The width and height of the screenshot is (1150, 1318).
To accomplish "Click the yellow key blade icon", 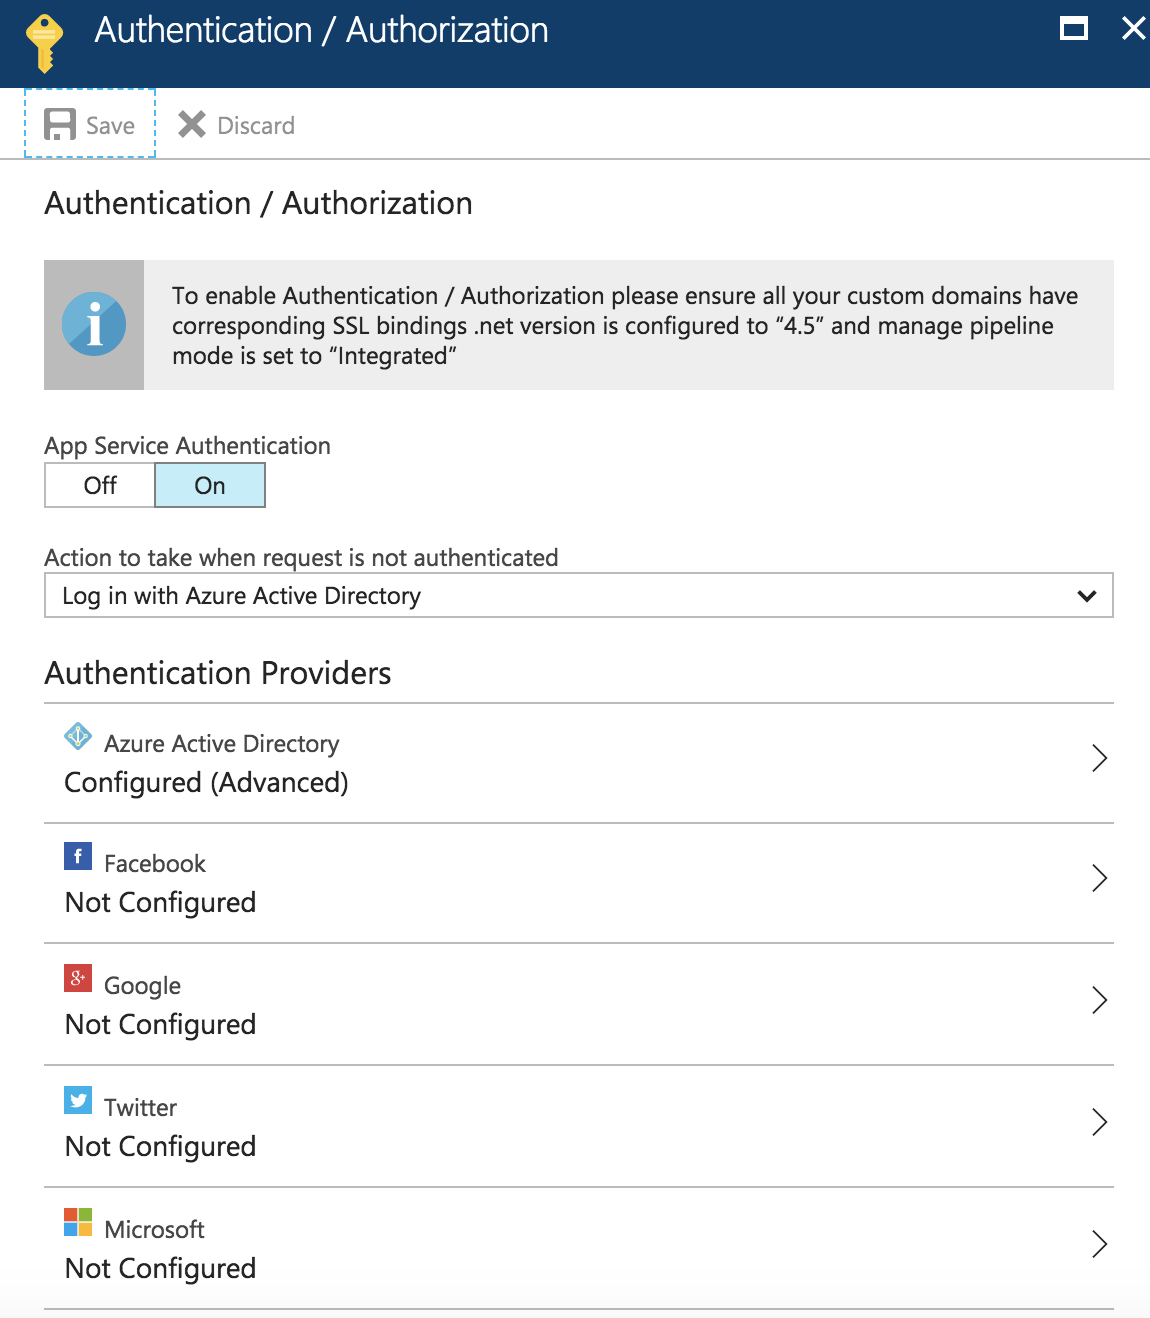I will (44, 44).
